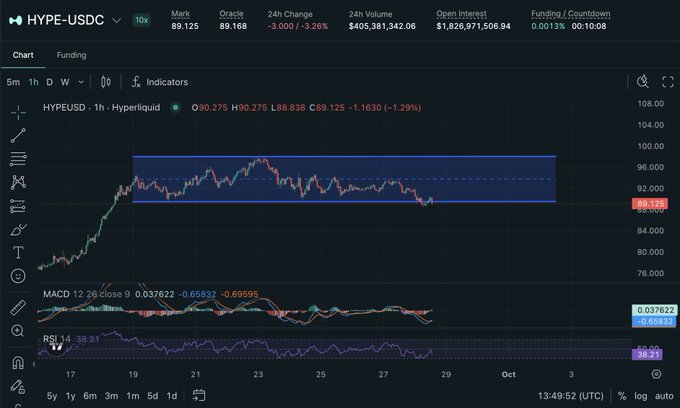
Task: Click the 24h Change value -3.000 / -3.26%
Action: pyautogui.click(x=298, y=26)
